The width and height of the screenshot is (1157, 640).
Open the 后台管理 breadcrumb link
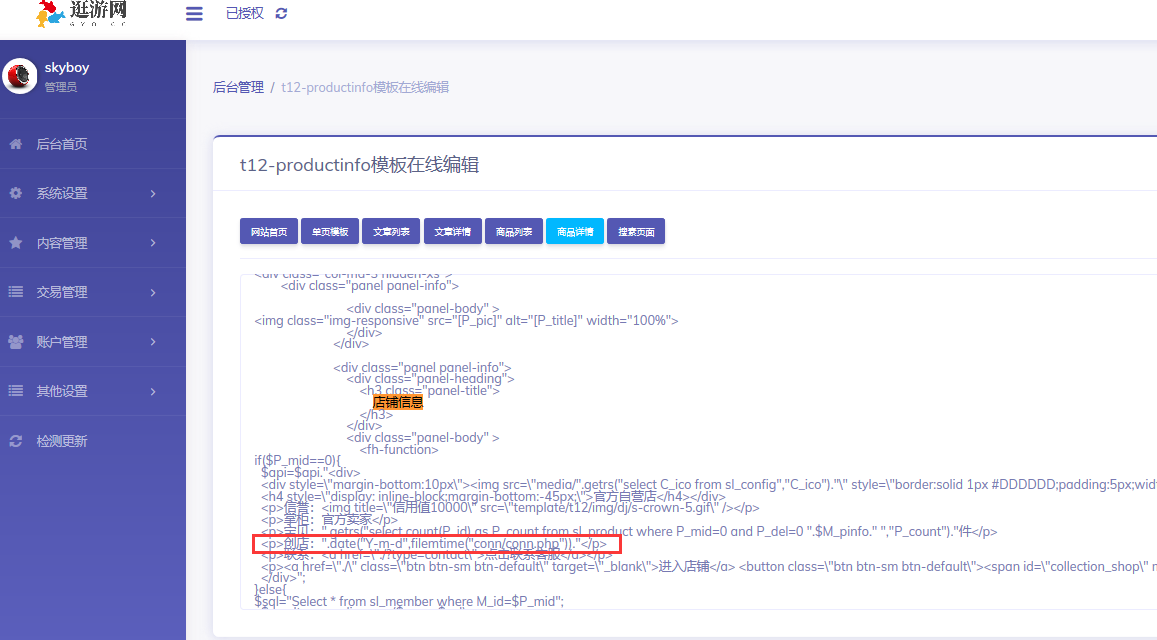pyautogui.click(x=238, y=87)
